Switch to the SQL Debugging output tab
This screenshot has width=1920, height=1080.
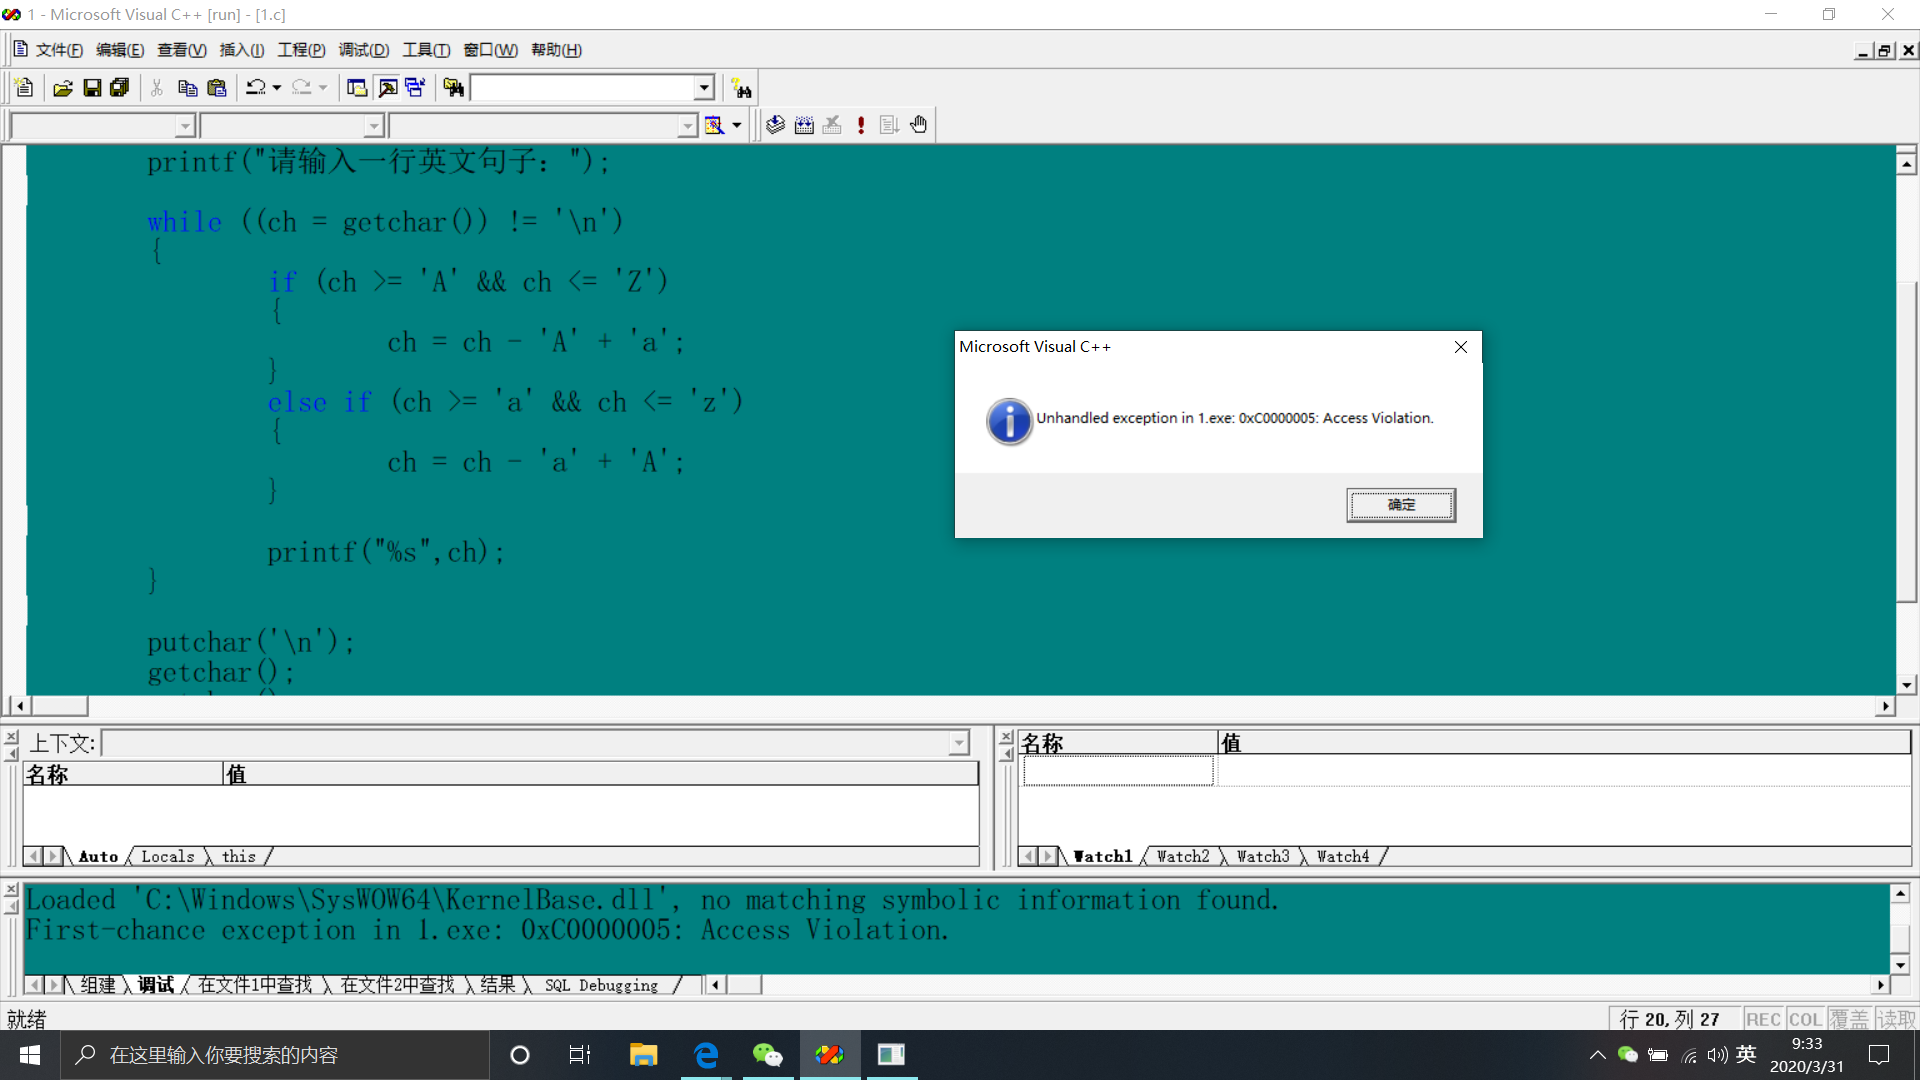[601, 985]
